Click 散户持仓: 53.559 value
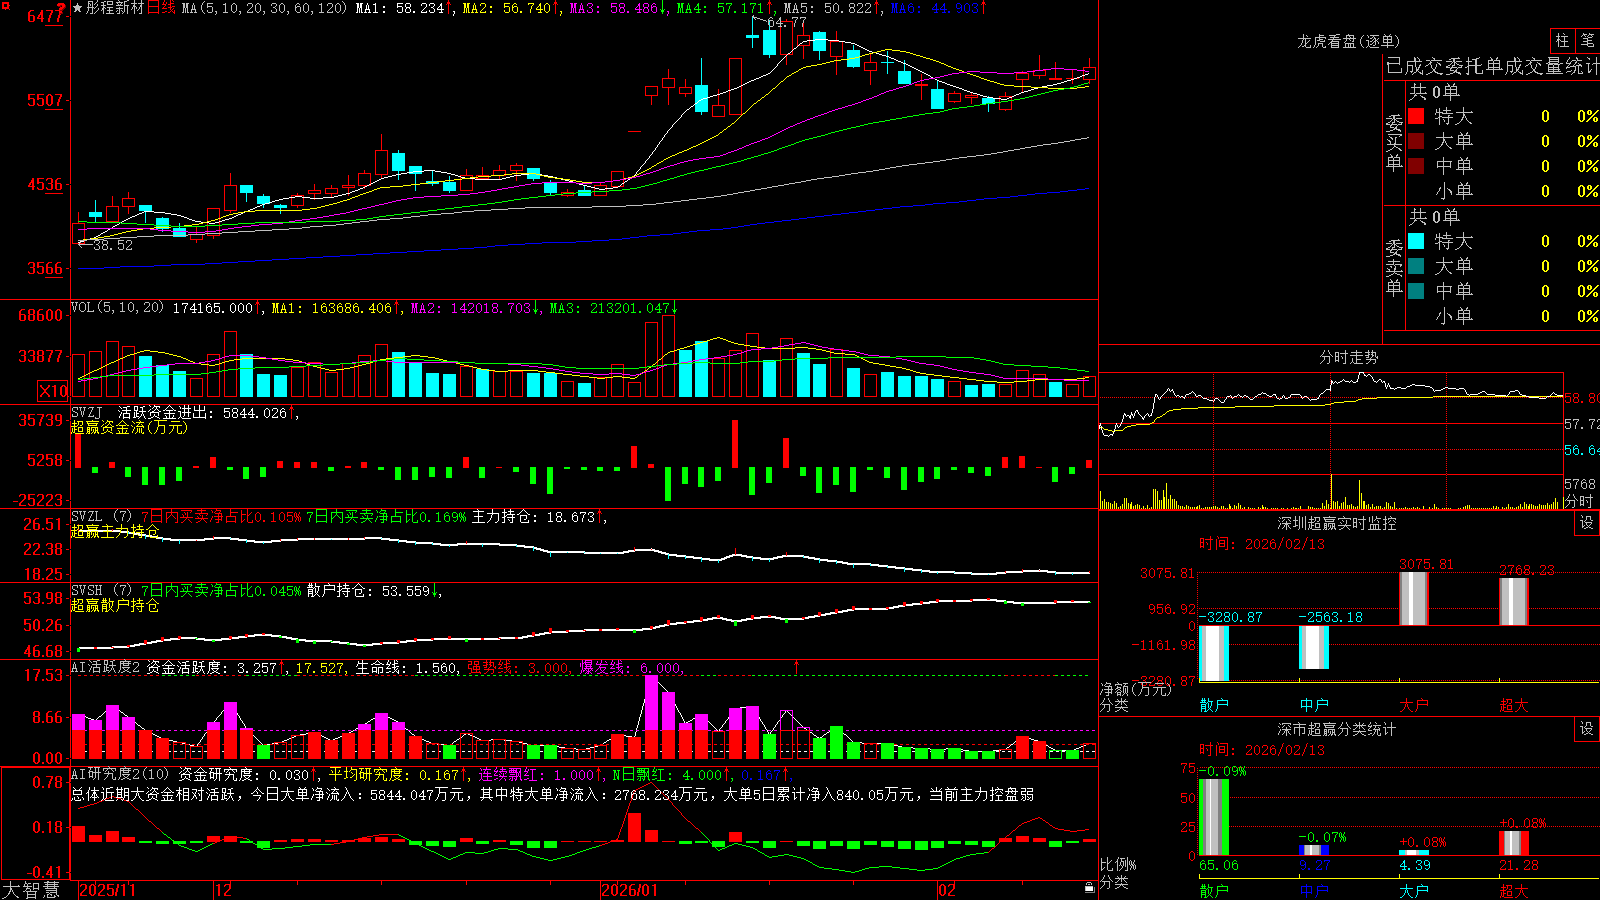This screenshot has width=1600, height=900. [370, 590]
